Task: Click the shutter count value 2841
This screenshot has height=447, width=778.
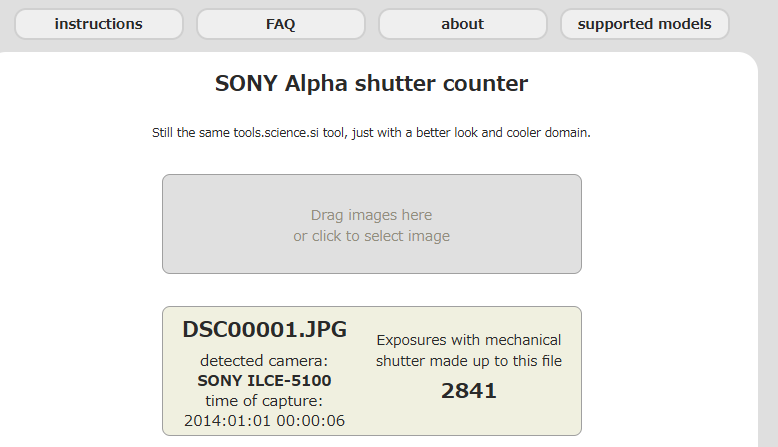Action: [469, 391]
